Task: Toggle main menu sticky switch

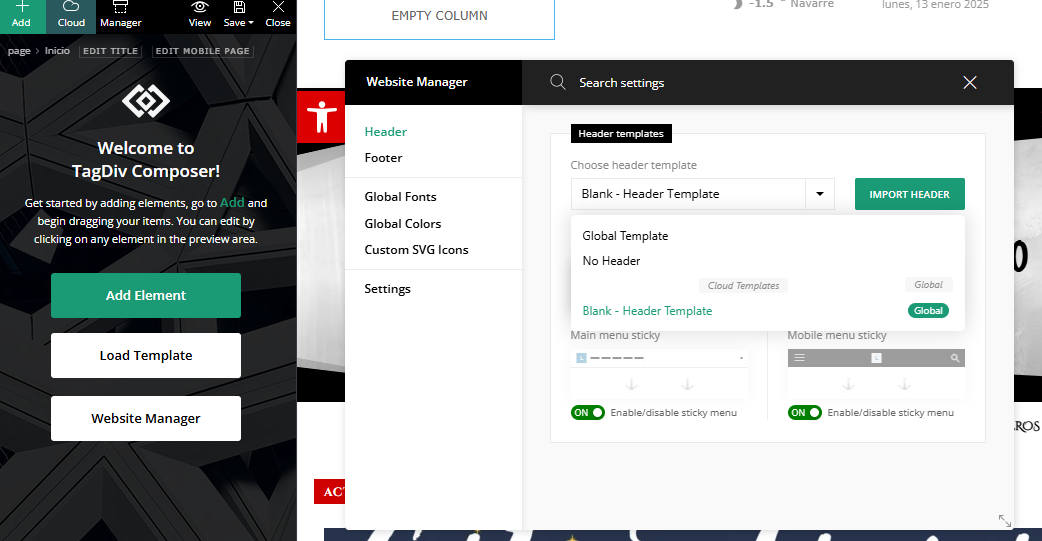Action: click(x=587, y=413)
